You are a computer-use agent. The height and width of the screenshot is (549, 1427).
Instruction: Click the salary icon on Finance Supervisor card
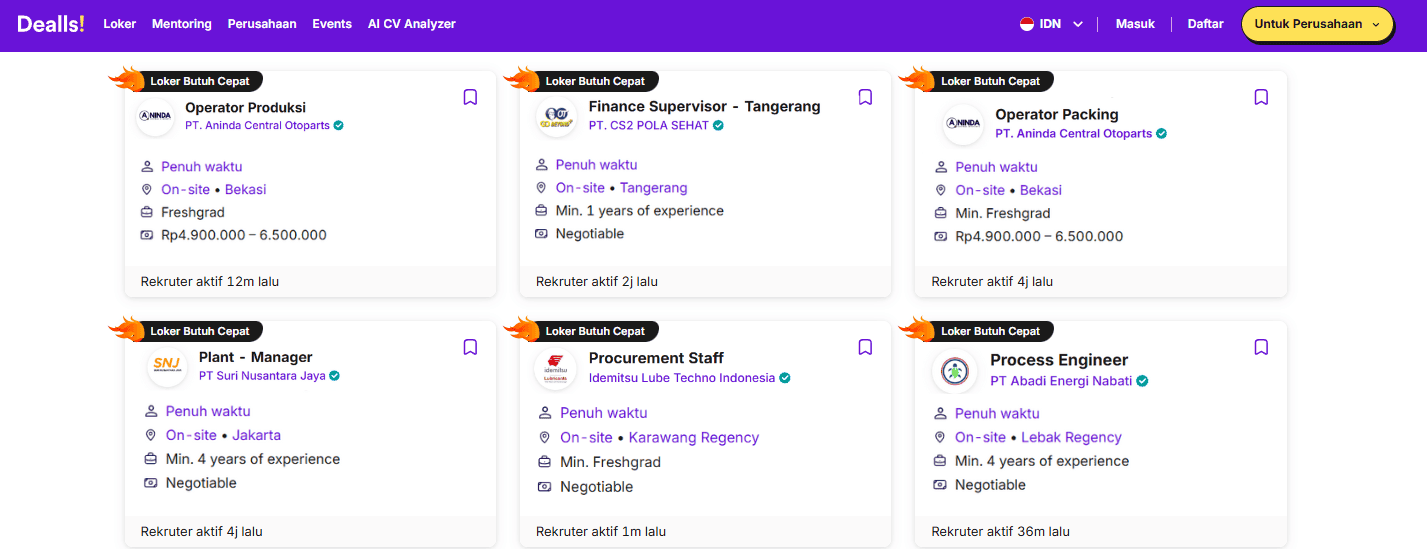541,234
